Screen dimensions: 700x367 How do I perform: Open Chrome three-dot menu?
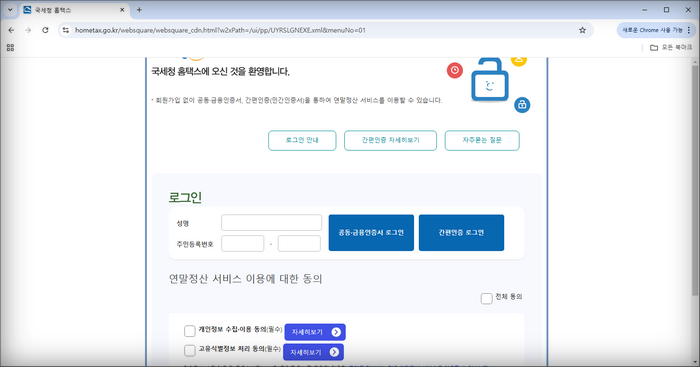(689, 30)
